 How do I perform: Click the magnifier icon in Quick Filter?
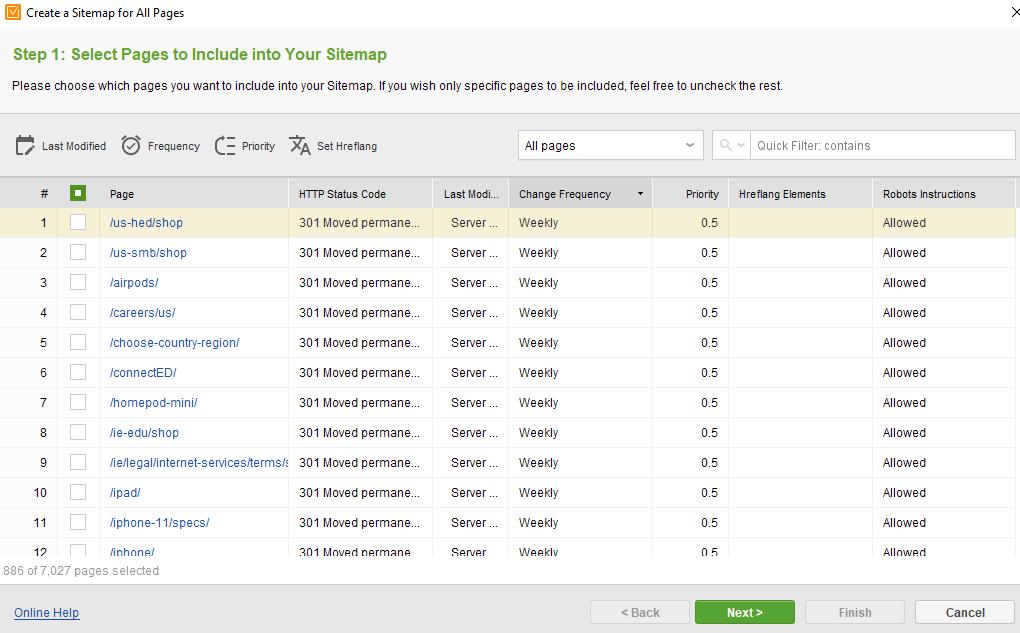725,145
